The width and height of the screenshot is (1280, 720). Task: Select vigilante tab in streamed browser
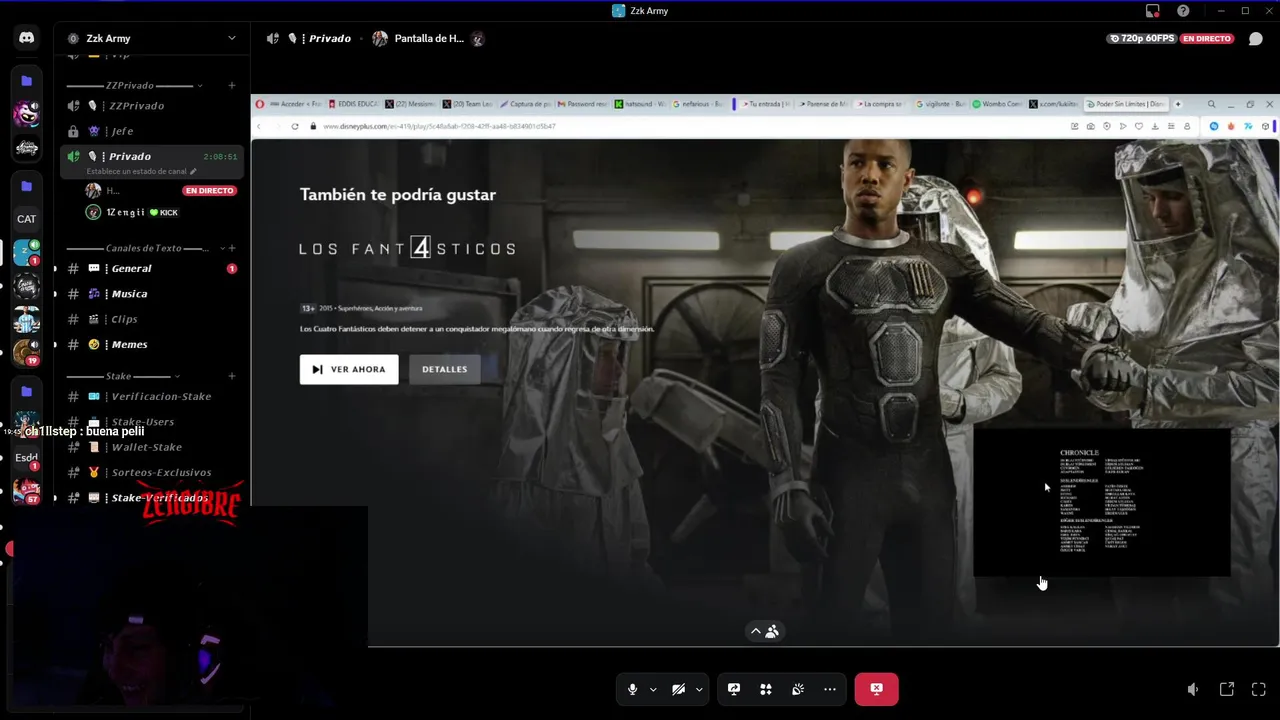tap(940, 104)
